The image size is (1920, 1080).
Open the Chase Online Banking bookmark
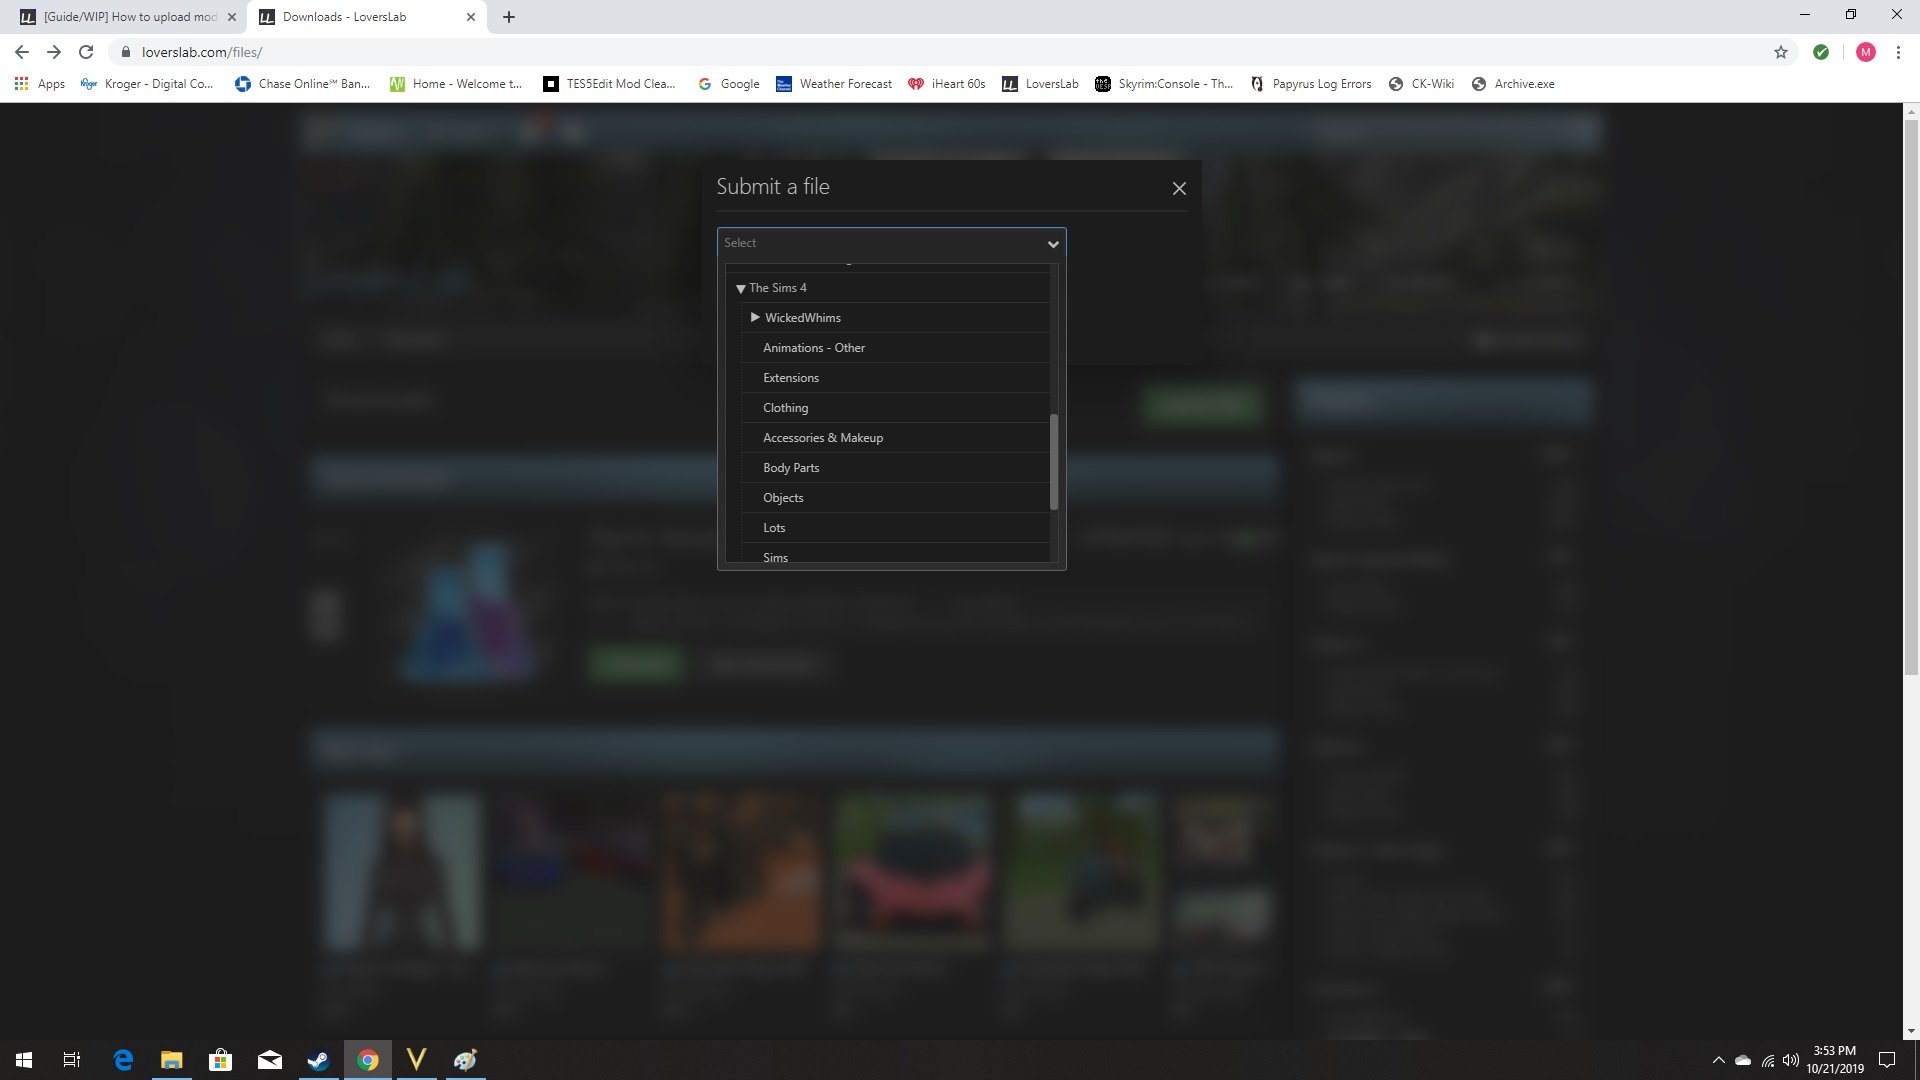[302, 84]
